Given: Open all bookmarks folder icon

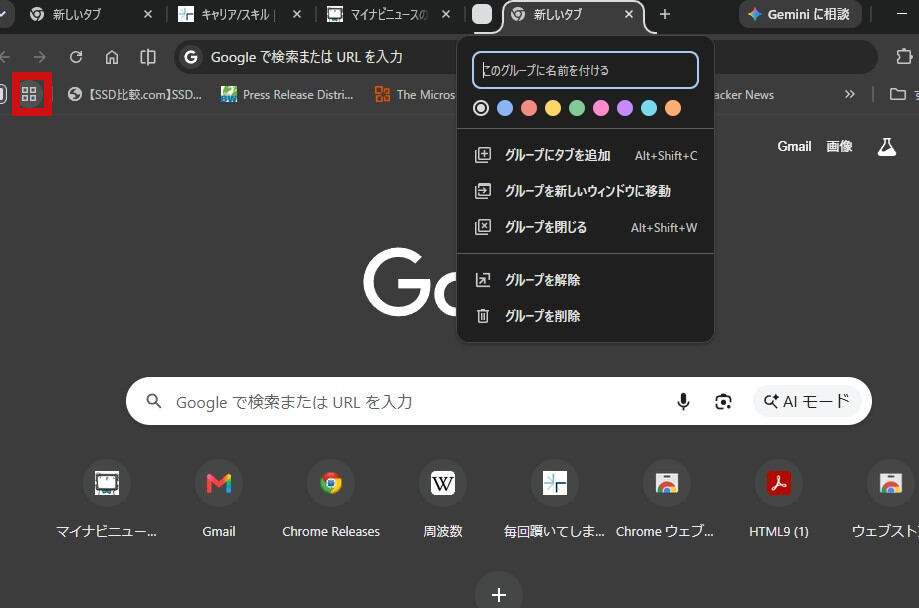Looking at the screenshot, I should point(898,94).
